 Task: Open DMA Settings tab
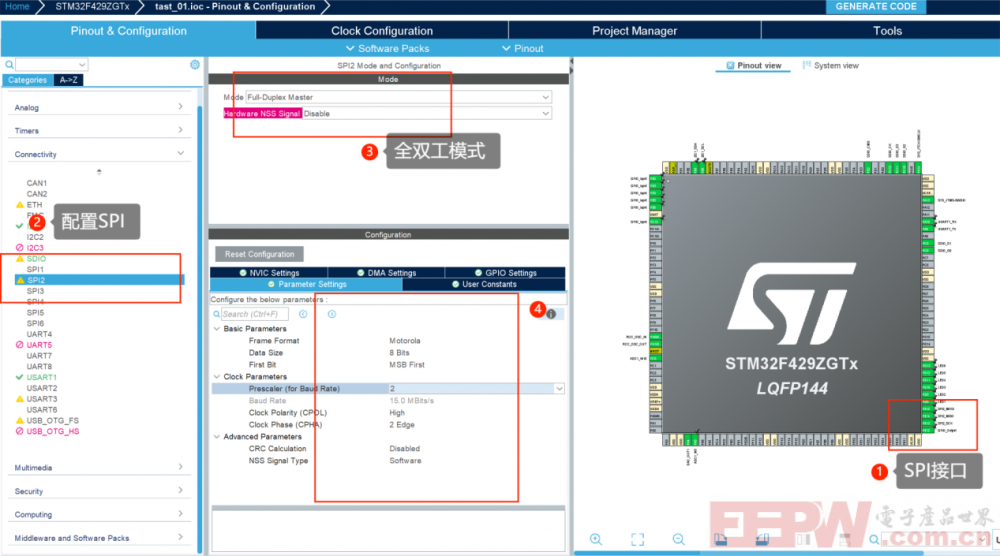click(x=386, y=272)
